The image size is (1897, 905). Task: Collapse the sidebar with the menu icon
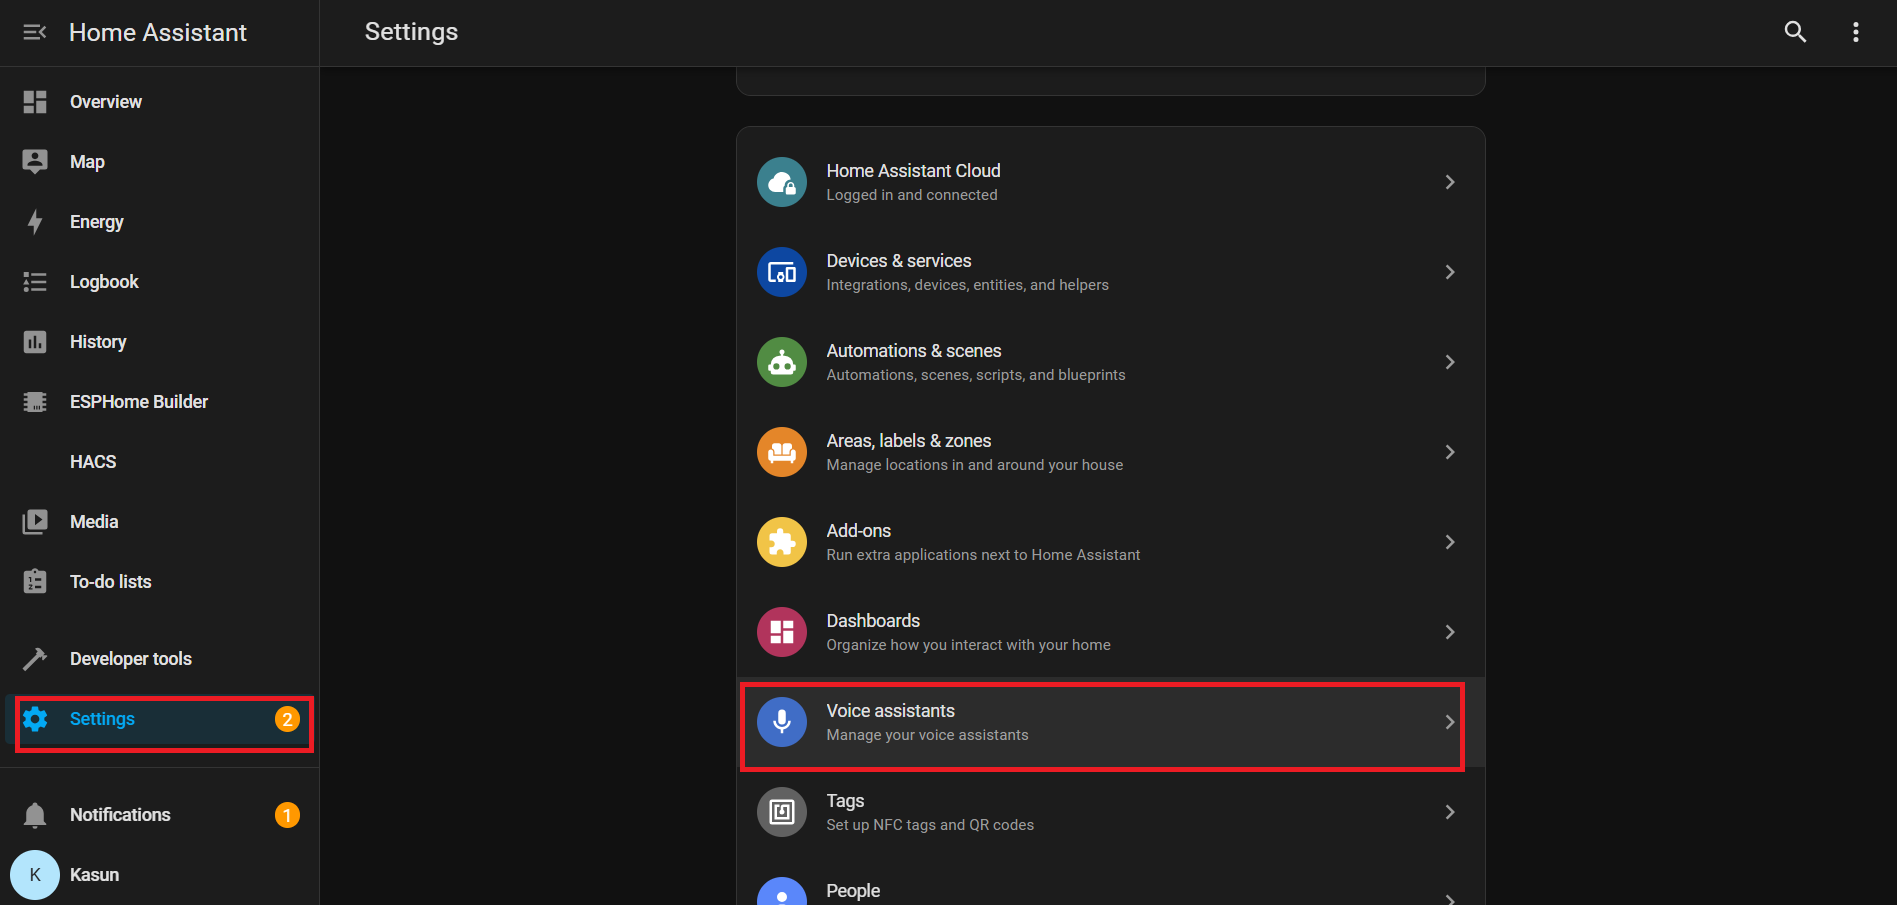35,32
